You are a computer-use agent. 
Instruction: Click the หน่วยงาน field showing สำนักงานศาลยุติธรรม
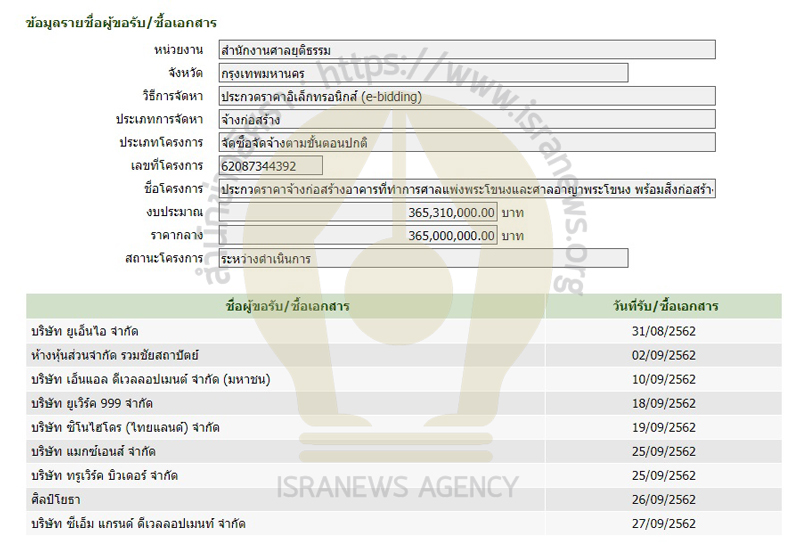click(467, 49)
